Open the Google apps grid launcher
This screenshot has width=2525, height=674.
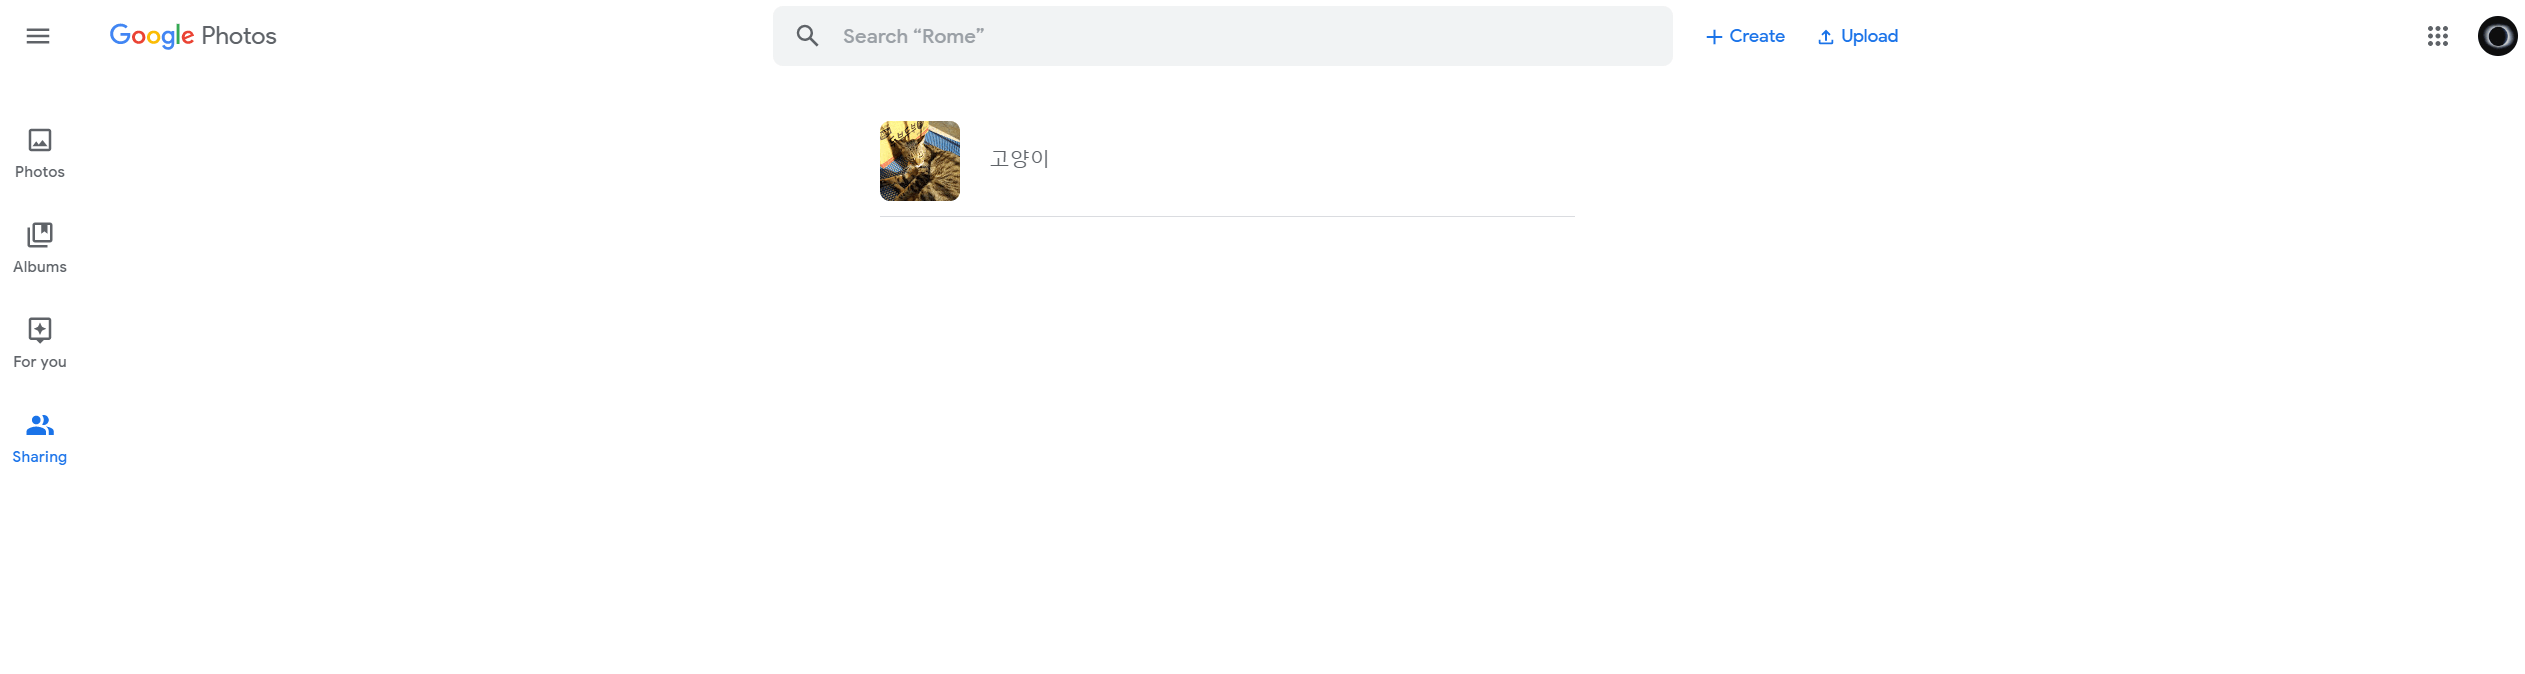pos(2437,36)
